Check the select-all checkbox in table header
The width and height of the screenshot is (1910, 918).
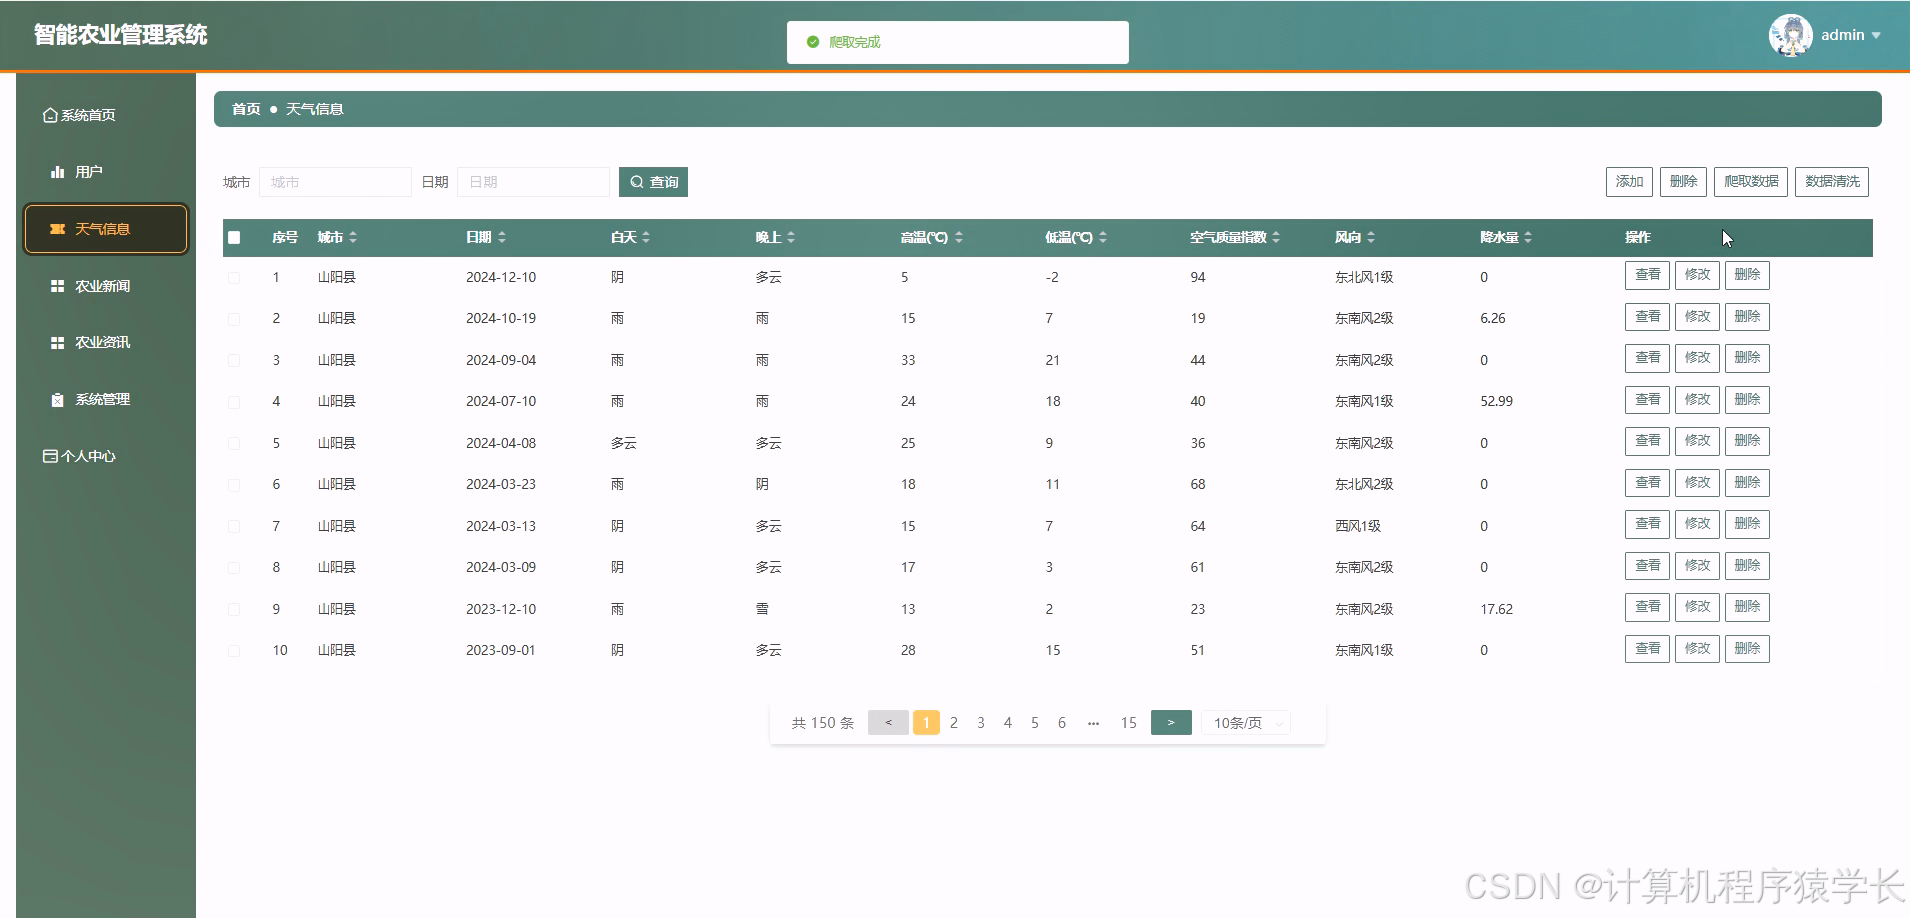[235, 237]
